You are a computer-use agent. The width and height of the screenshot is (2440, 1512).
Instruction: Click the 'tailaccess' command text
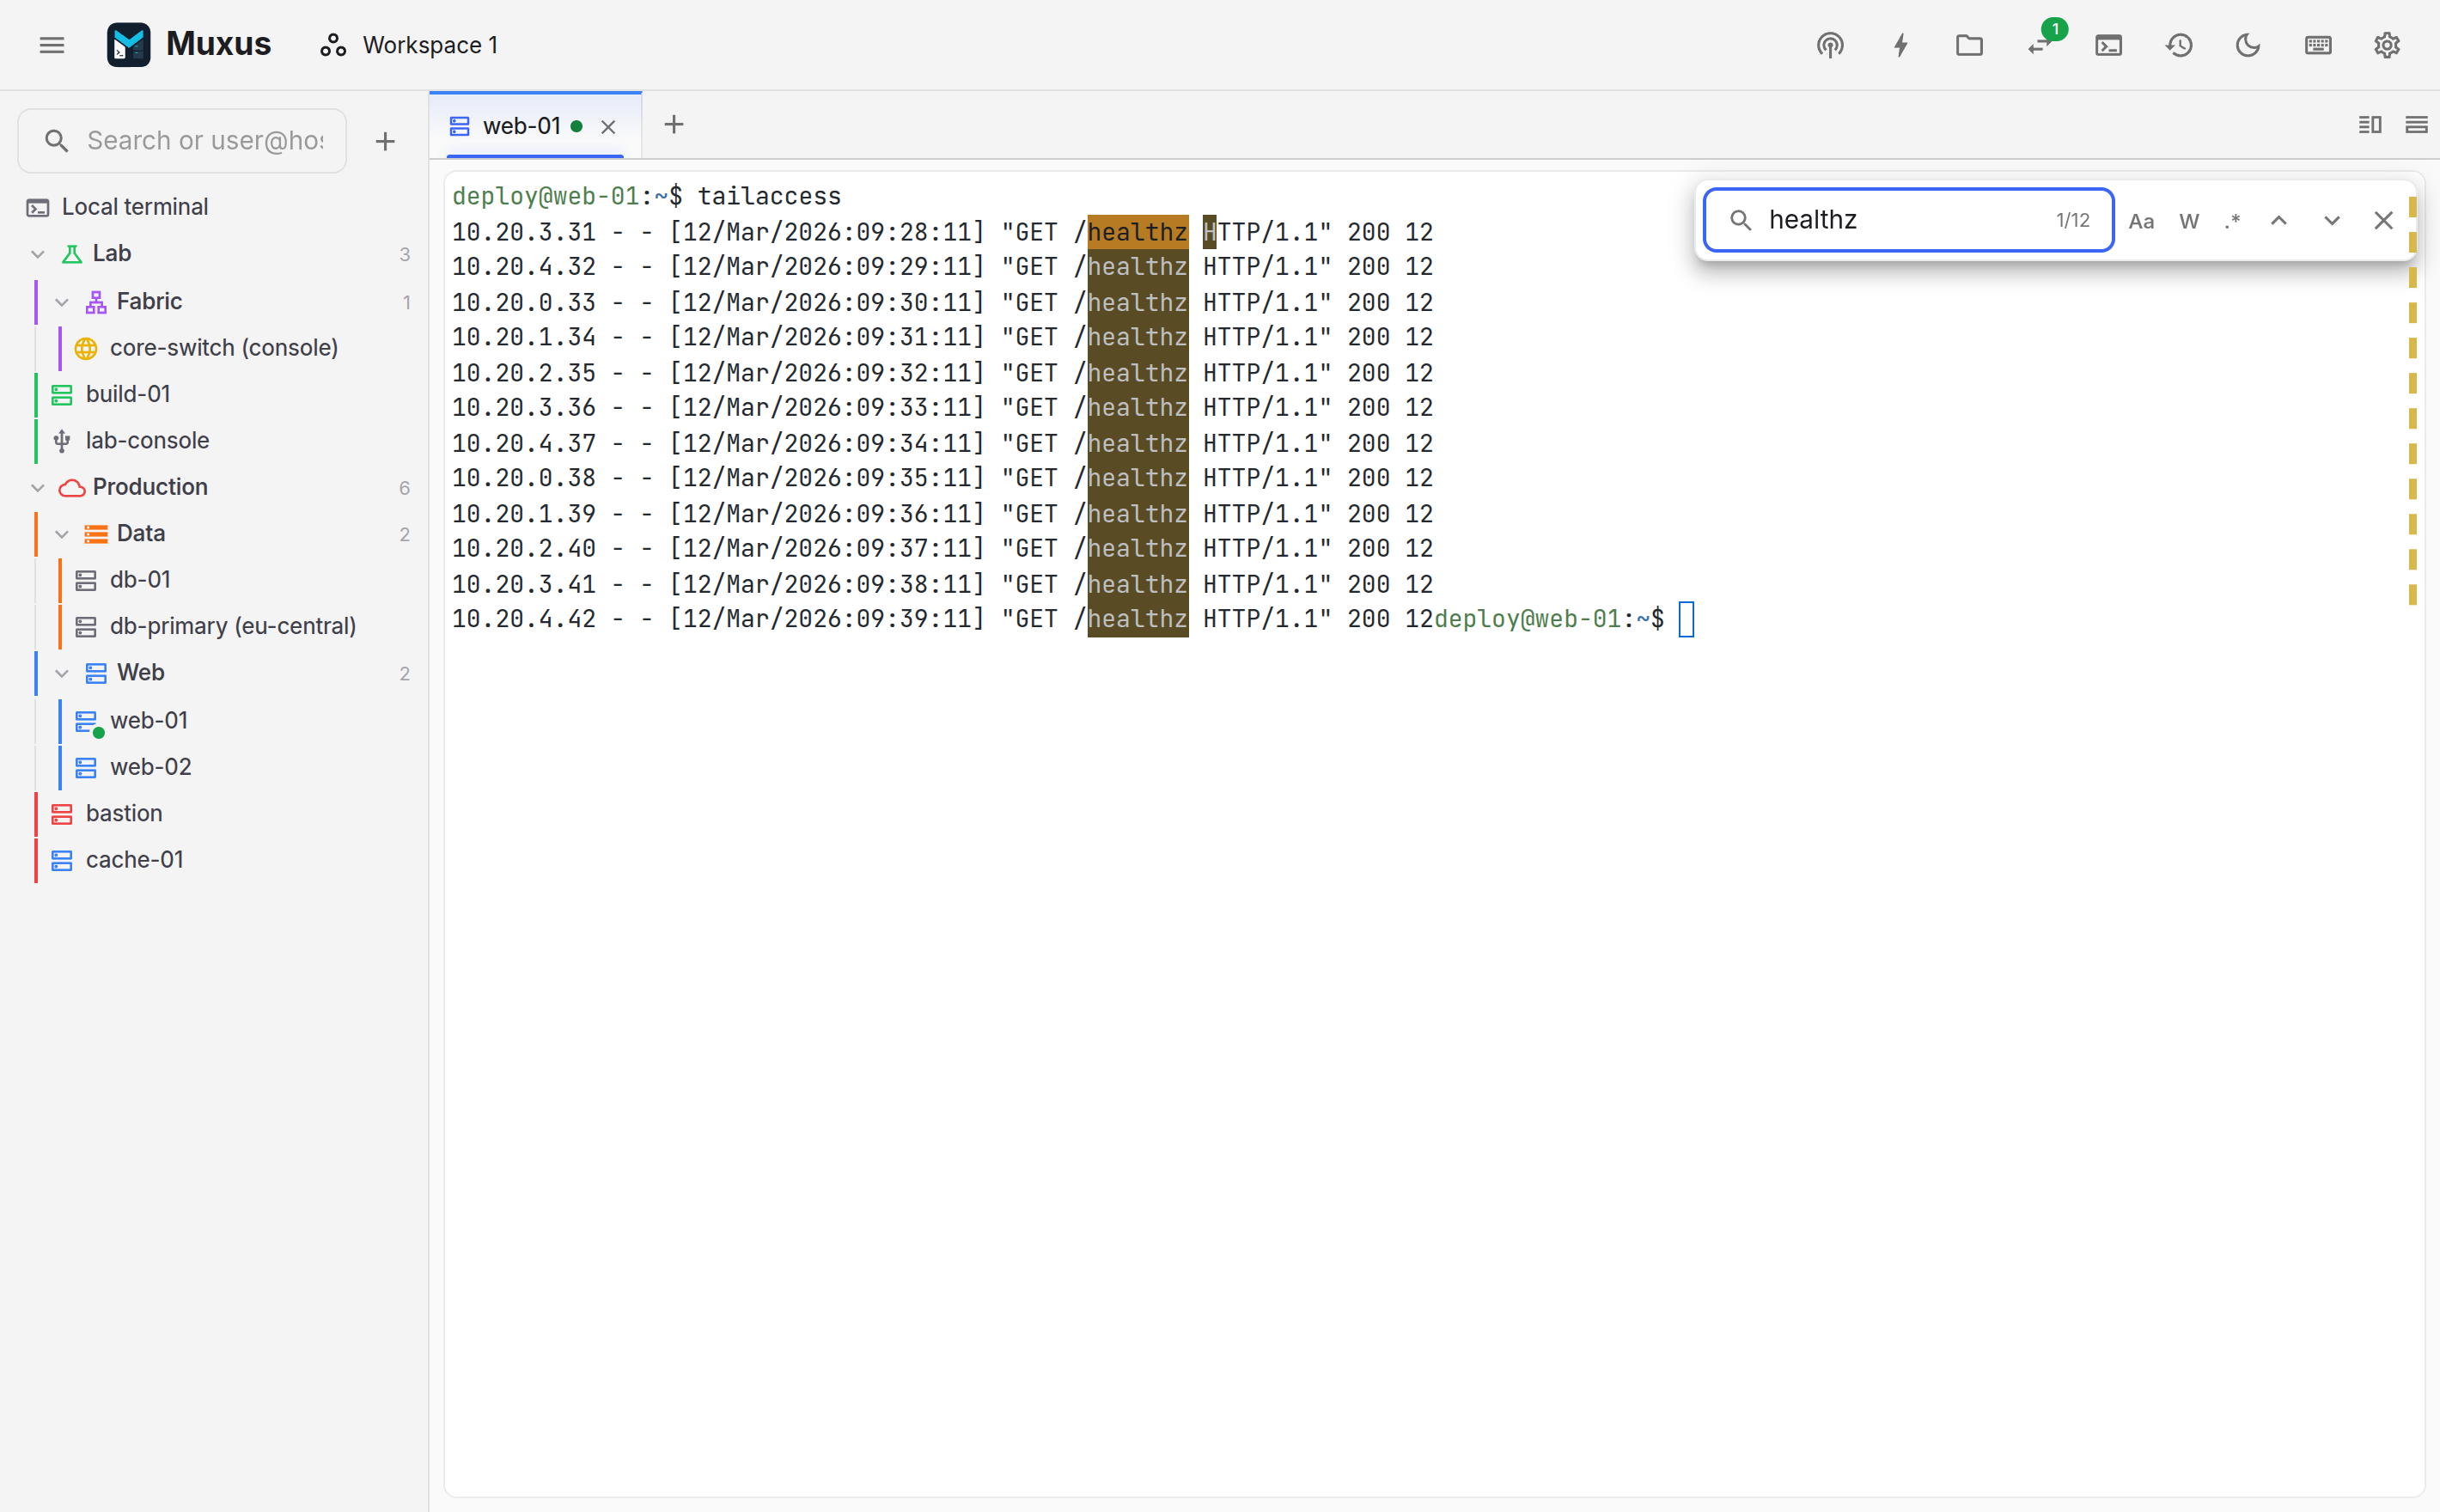point(769,196)
